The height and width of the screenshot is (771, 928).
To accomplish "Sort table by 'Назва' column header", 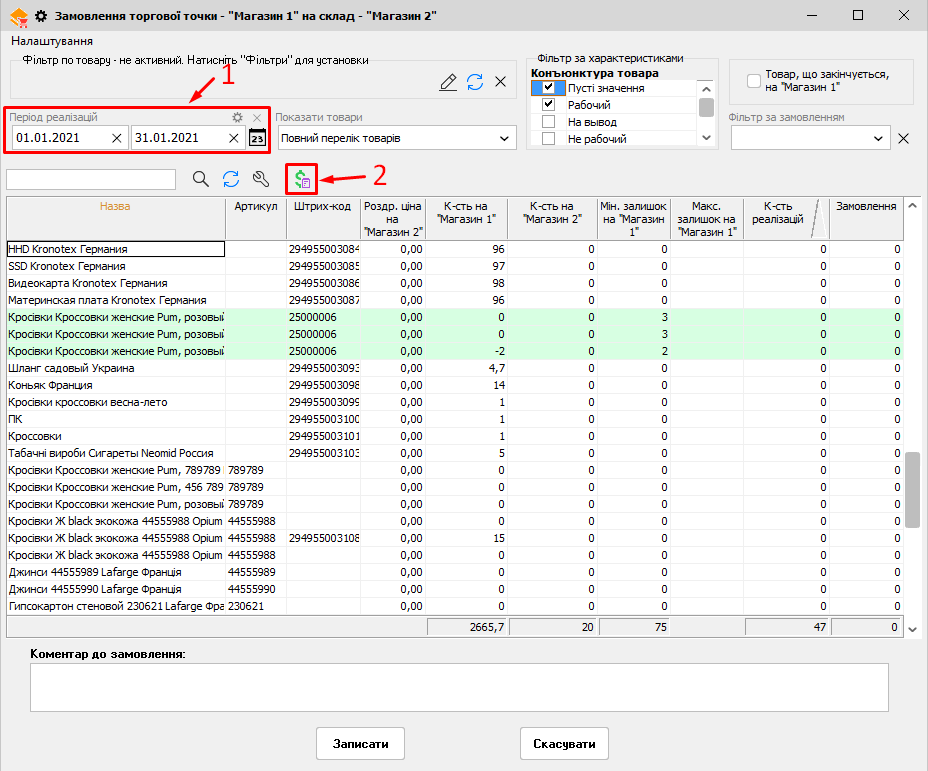I will pyautogui.click(x=115, y=207).
